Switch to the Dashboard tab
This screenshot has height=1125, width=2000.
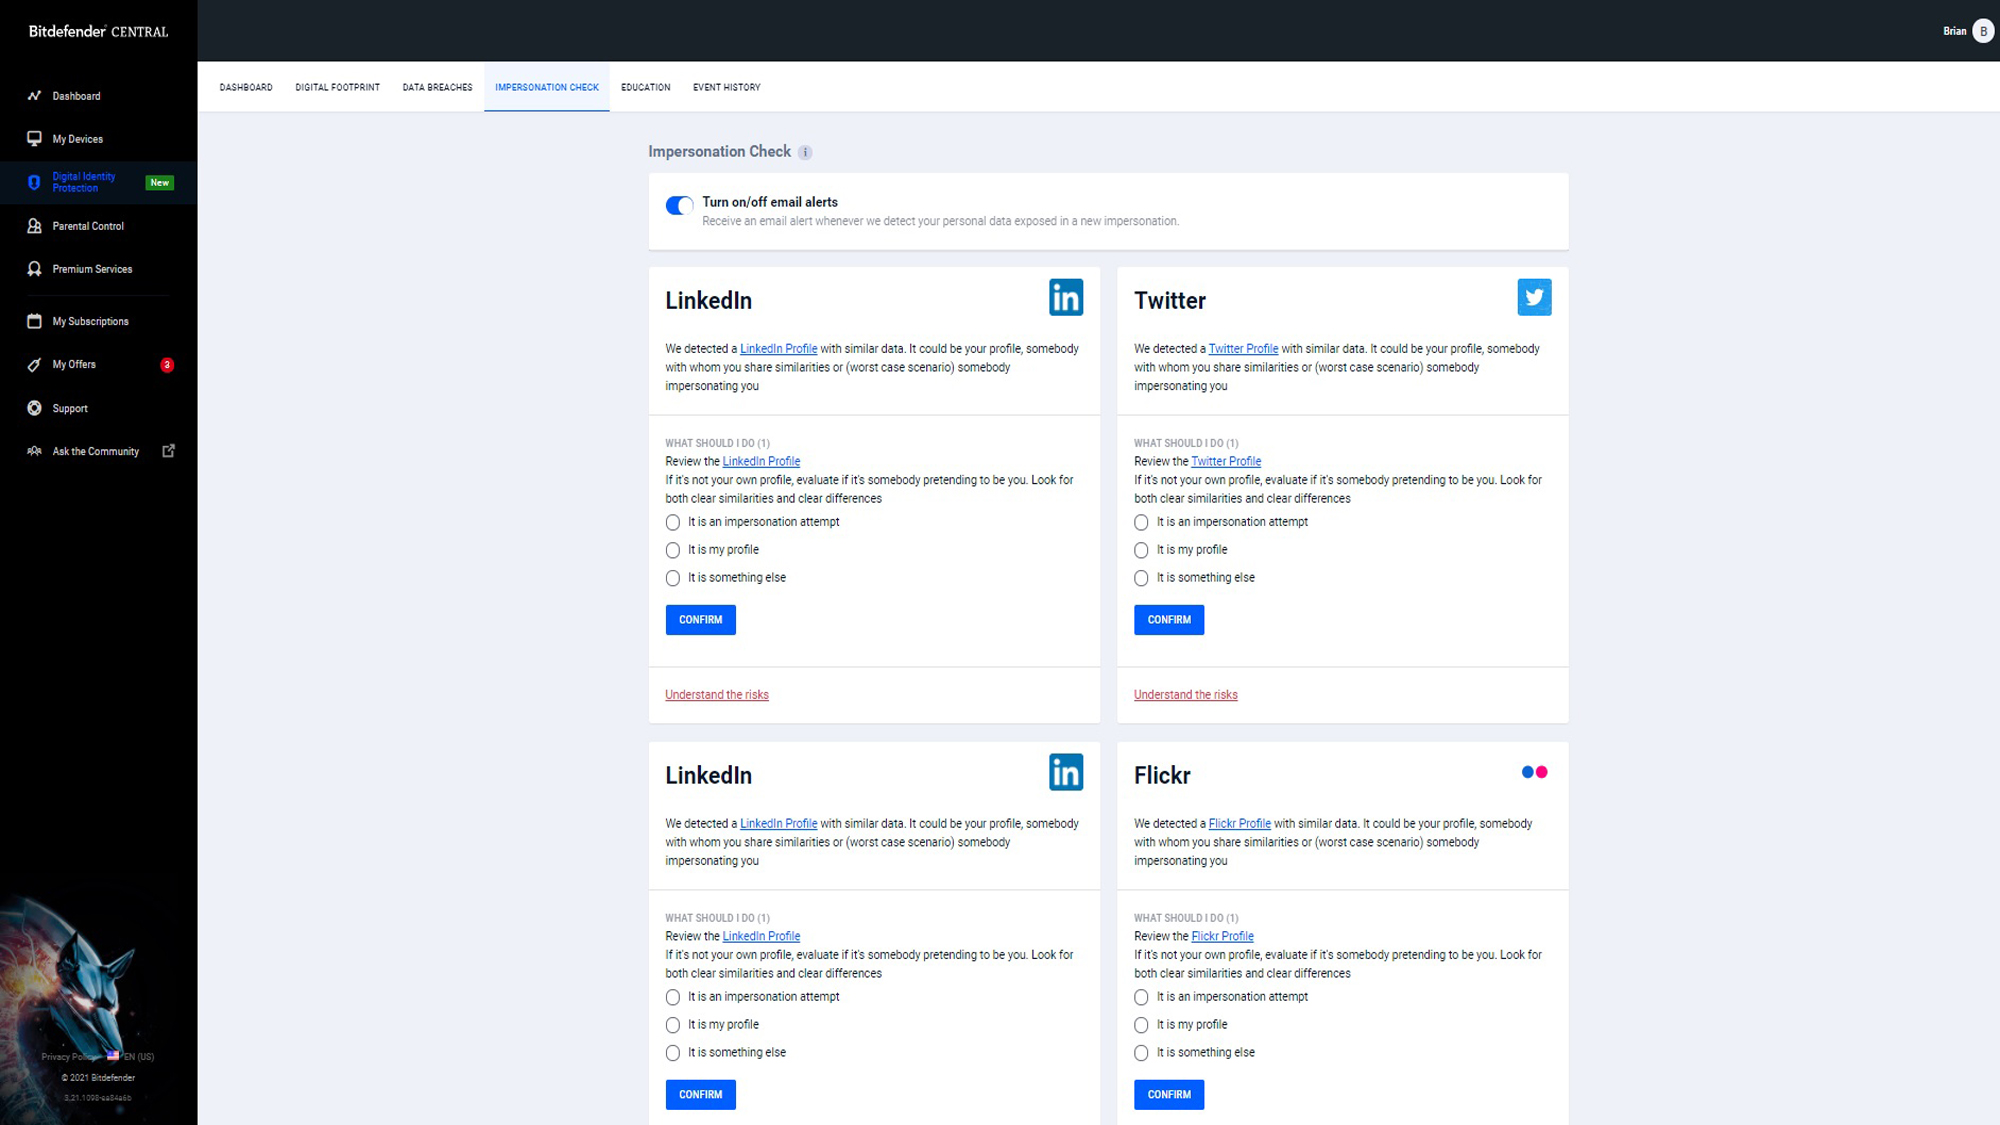pos(246,87)
